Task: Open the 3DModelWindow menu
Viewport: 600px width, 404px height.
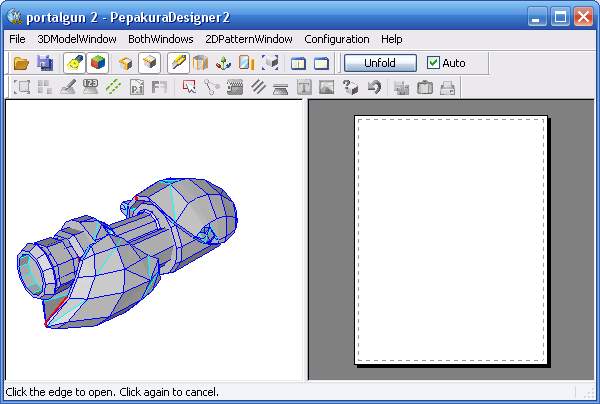Action: click(x=77, y=39)
